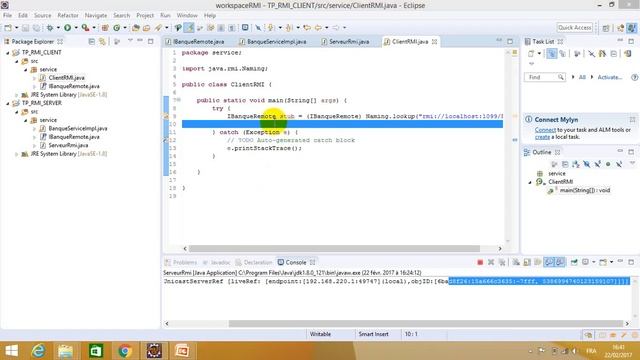Open Package Explorer view menu arrow
The image size is (640, 360).
click(x=130, y=41)
